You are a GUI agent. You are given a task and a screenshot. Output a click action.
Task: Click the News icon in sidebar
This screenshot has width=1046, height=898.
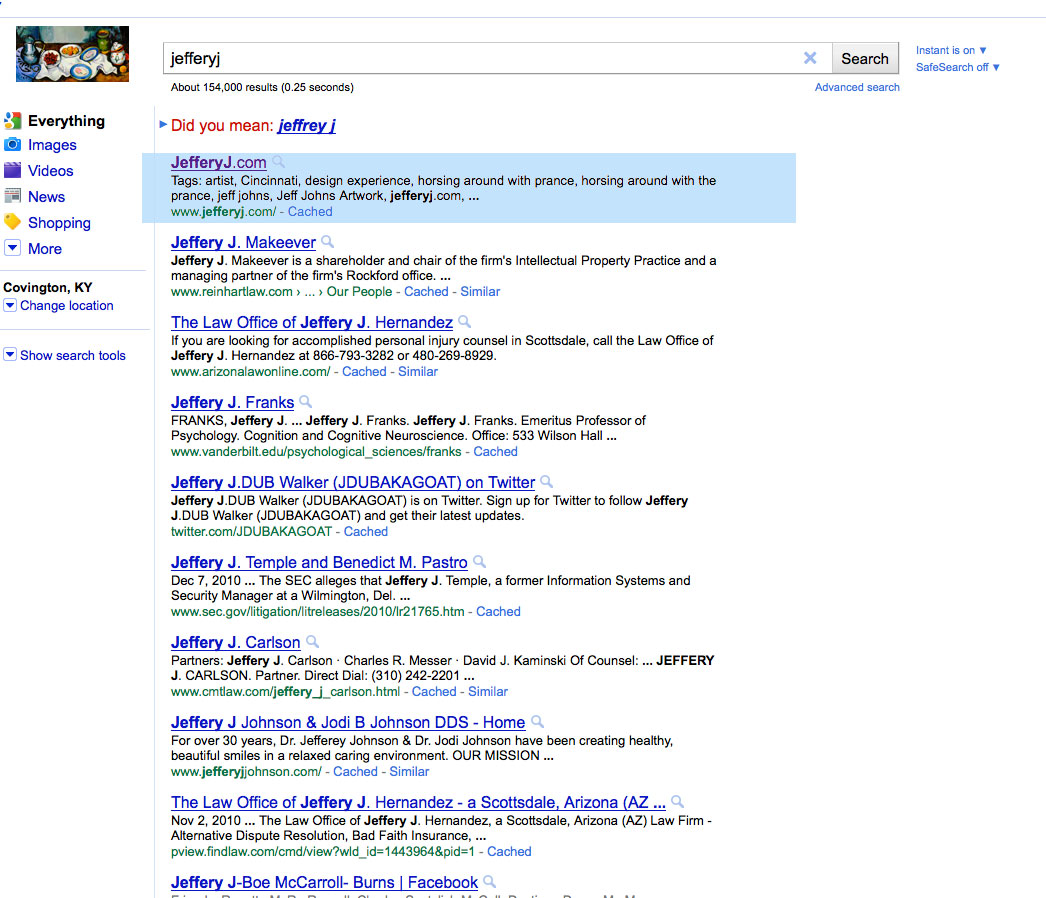click(x=12, y=197)
